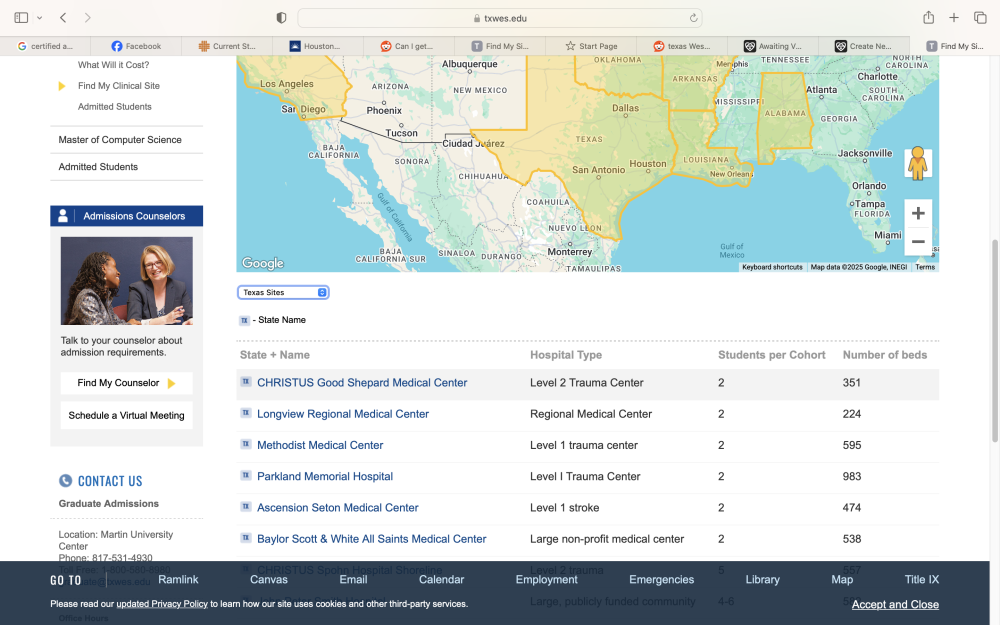Click the Safari share icon

pos(929,18)
